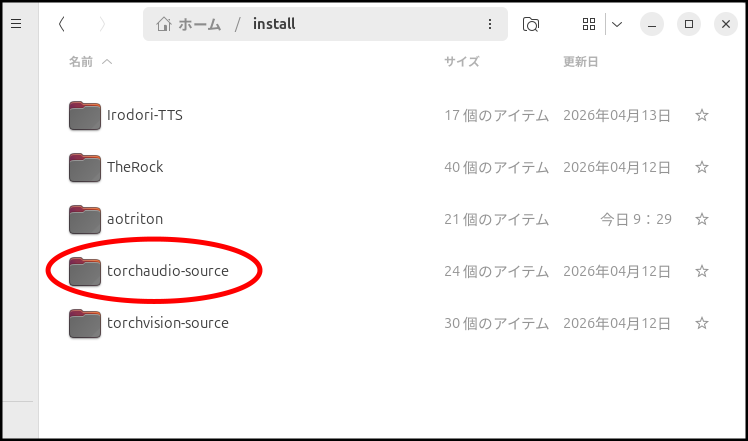Open the Irodori-TTS folder icon
This screenshot has height=441, width=748.
[85, 115]
